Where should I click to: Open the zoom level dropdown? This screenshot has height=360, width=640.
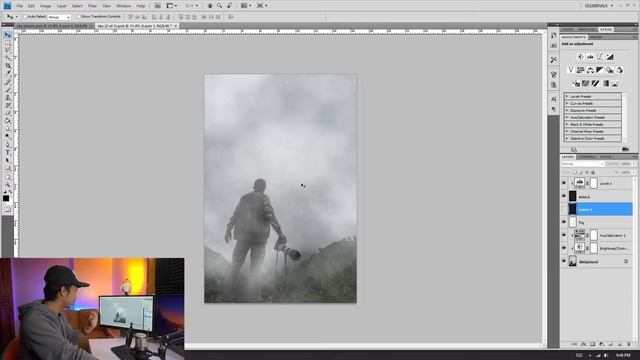coord(191,6)
